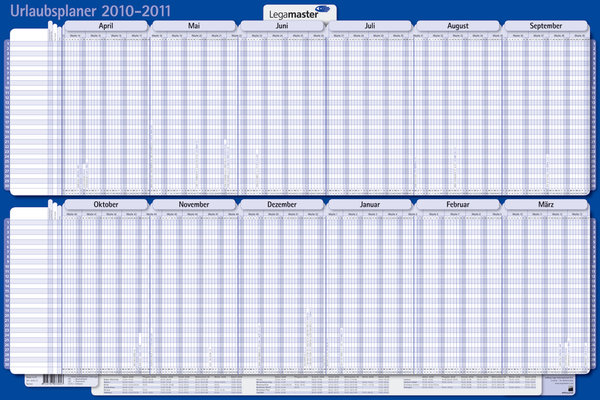Switch to the Juli month tab

pyautogui.click(x=371, y=24)
